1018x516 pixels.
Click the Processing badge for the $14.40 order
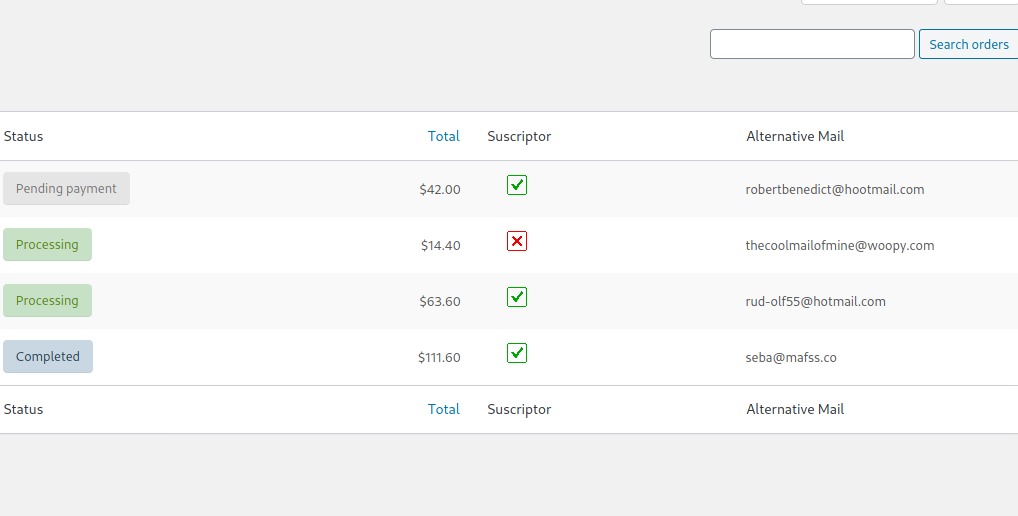coord(47,245)
